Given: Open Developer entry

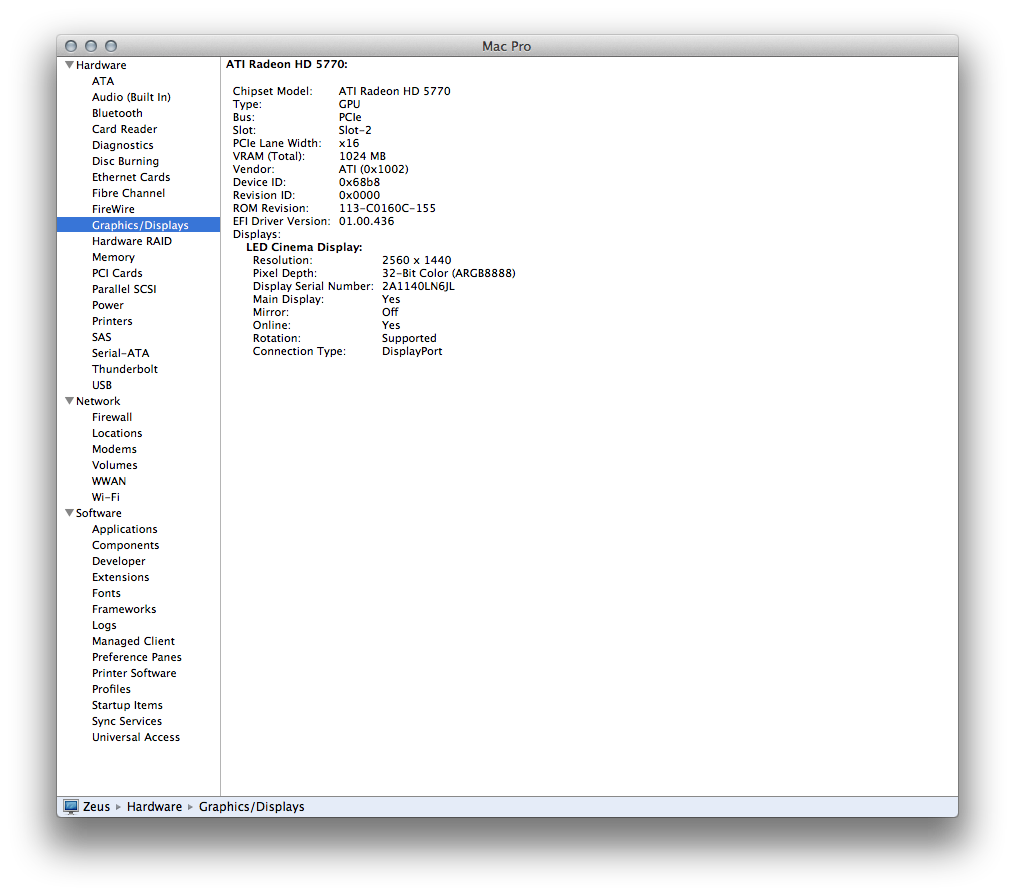Looking at the screenshot, I should 118,561.
